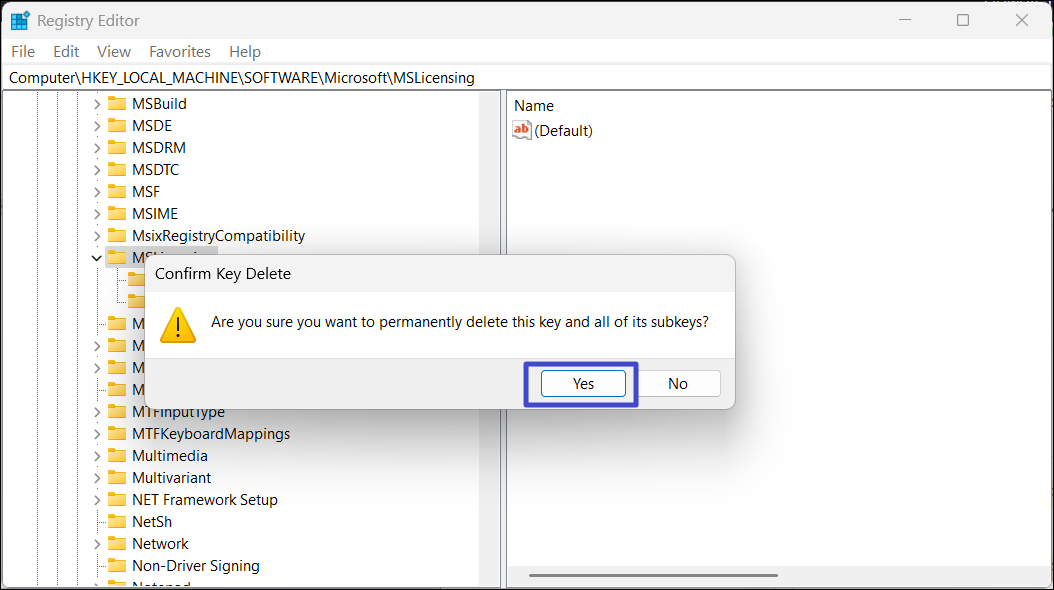Image resolution: width=1054 pixels, height=590 pixels.
Task: Click the registry path address bar
Action: [527, 78]
